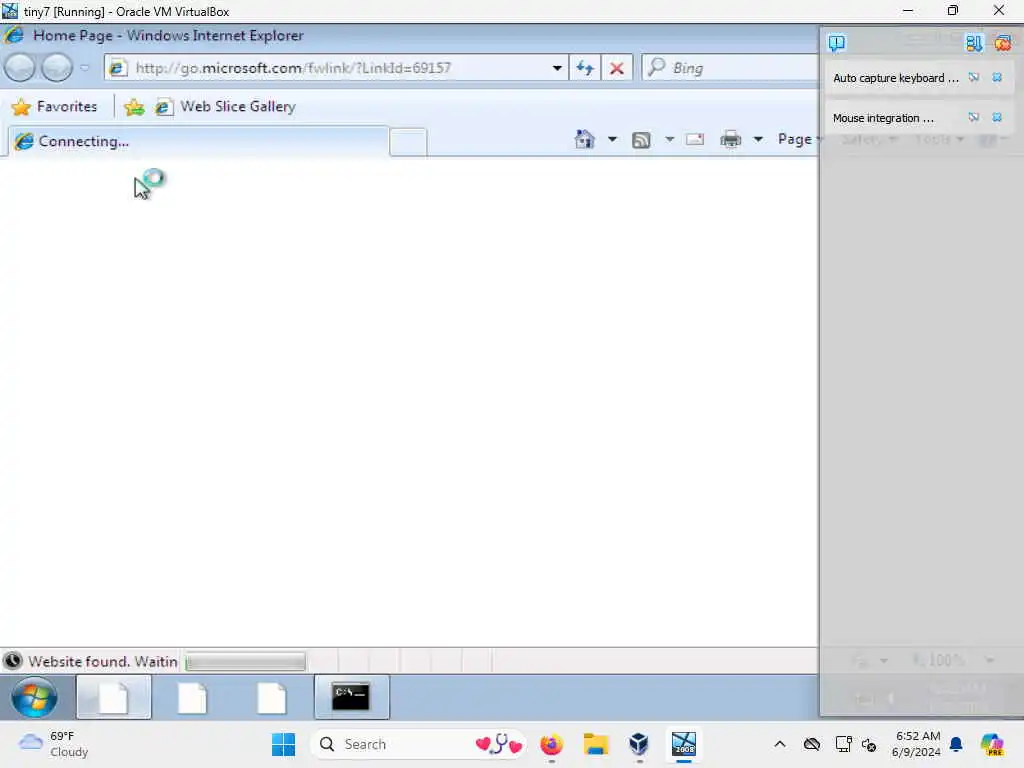Expand the Feeds dropdown arrow
1024x768 pixels.
669,139
